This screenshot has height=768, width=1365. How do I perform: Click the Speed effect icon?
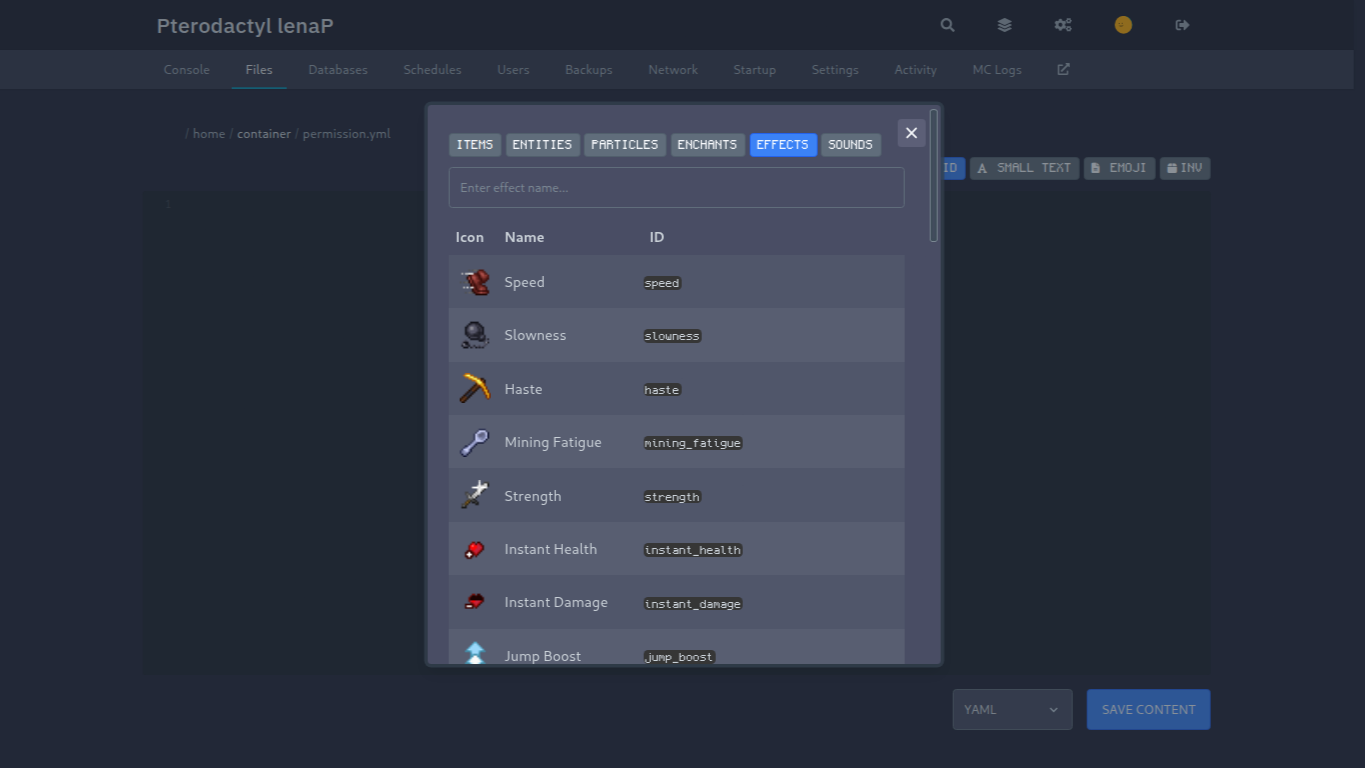[475, 282]
